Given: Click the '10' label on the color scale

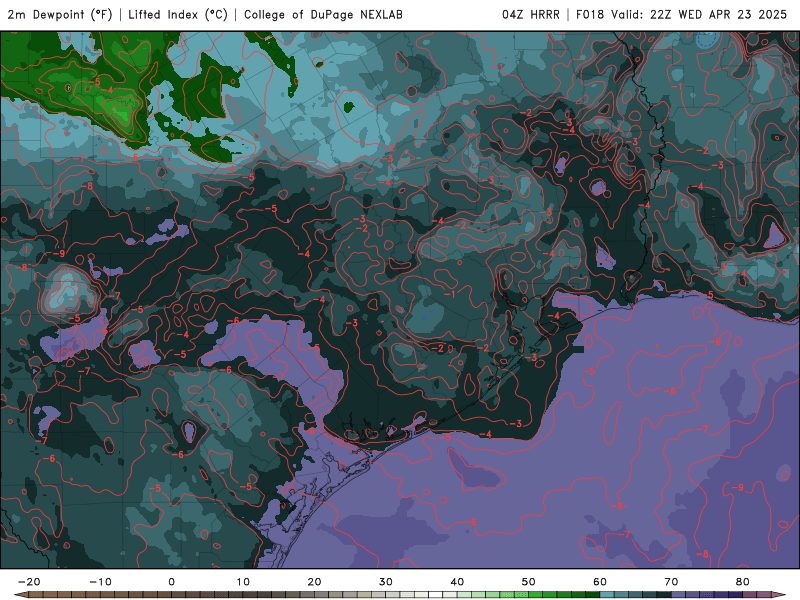Looking at the screenshot, I should 243,582.
